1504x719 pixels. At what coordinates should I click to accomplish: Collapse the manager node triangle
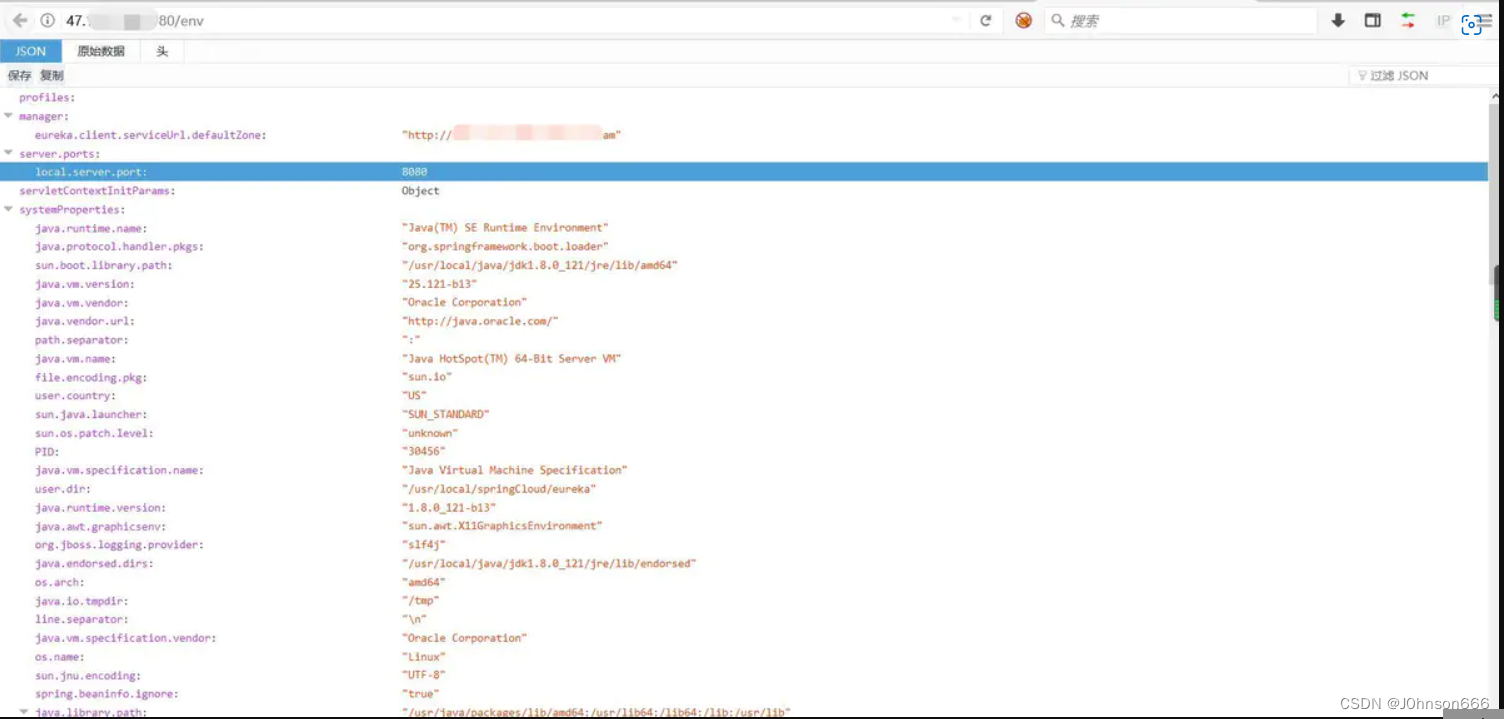coord(8,116)
